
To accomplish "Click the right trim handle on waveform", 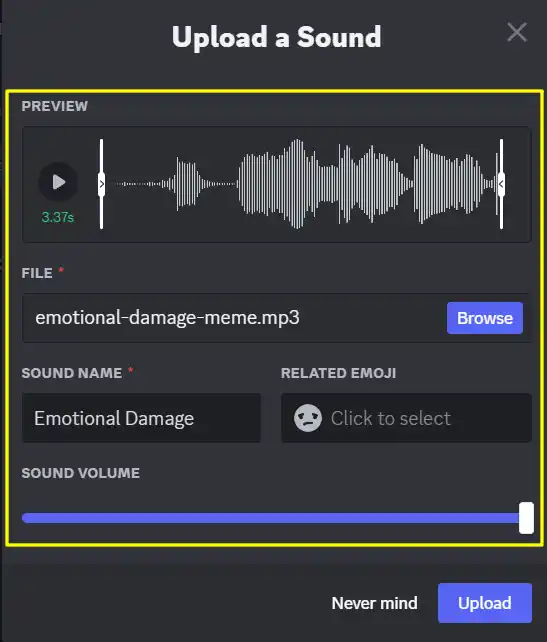I will point(501,184).
